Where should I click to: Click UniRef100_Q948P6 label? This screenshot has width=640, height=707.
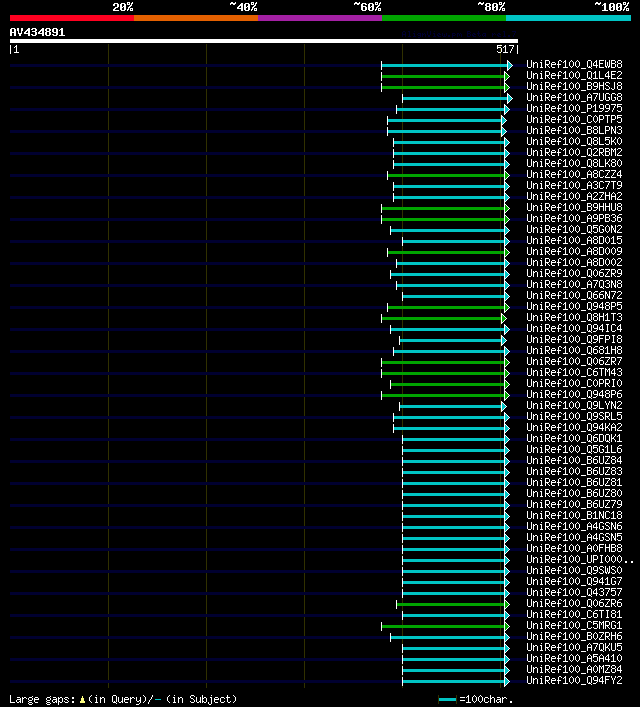pyautogui.click(x=574, y=395)
